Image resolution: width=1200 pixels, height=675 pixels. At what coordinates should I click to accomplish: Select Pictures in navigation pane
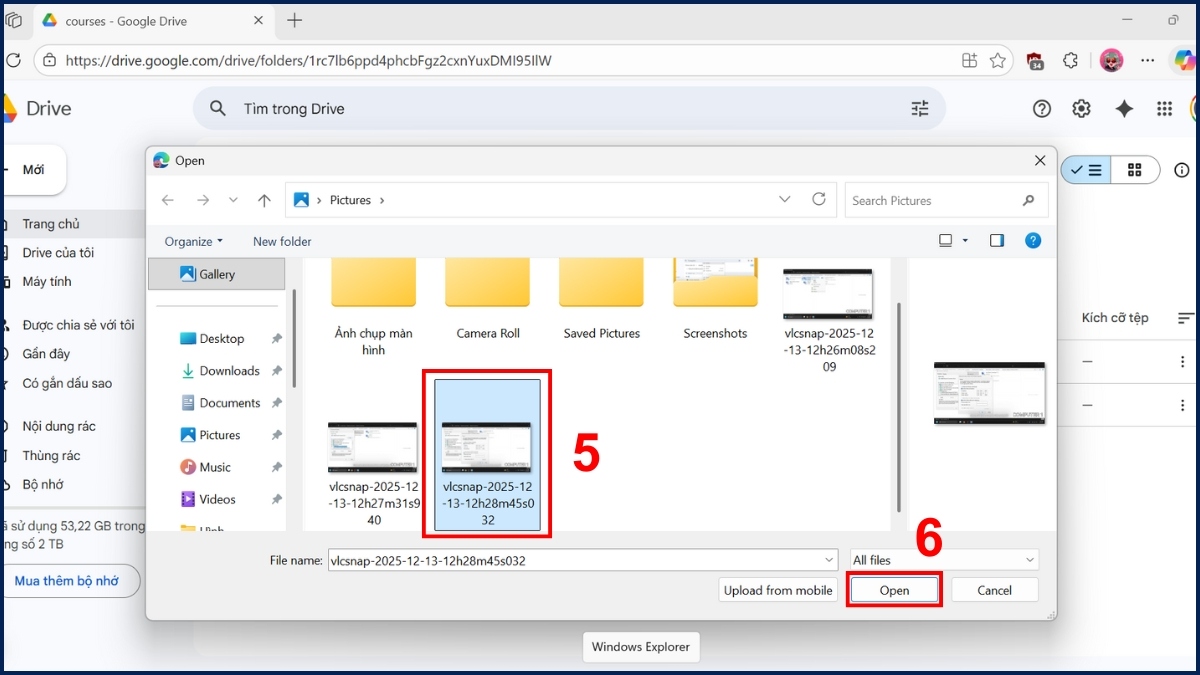[x=220, y=435]
